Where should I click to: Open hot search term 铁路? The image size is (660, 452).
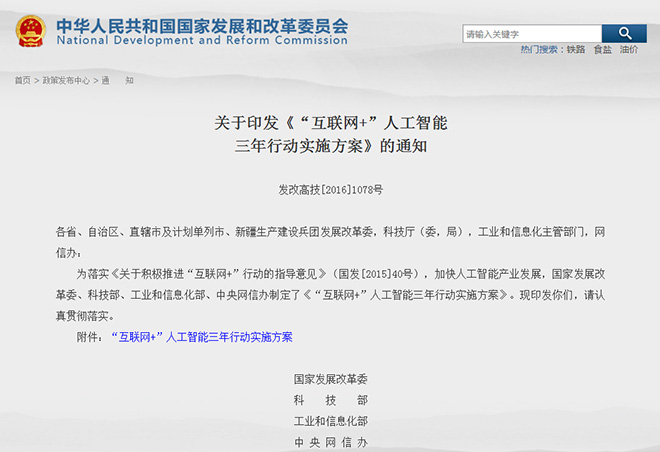pos(576,50)
